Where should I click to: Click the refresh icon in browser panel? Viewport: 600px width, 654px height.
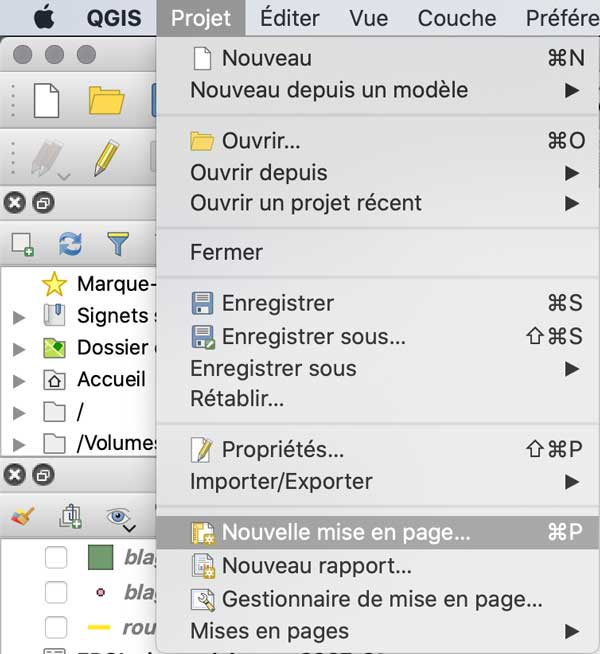(70, 243)
